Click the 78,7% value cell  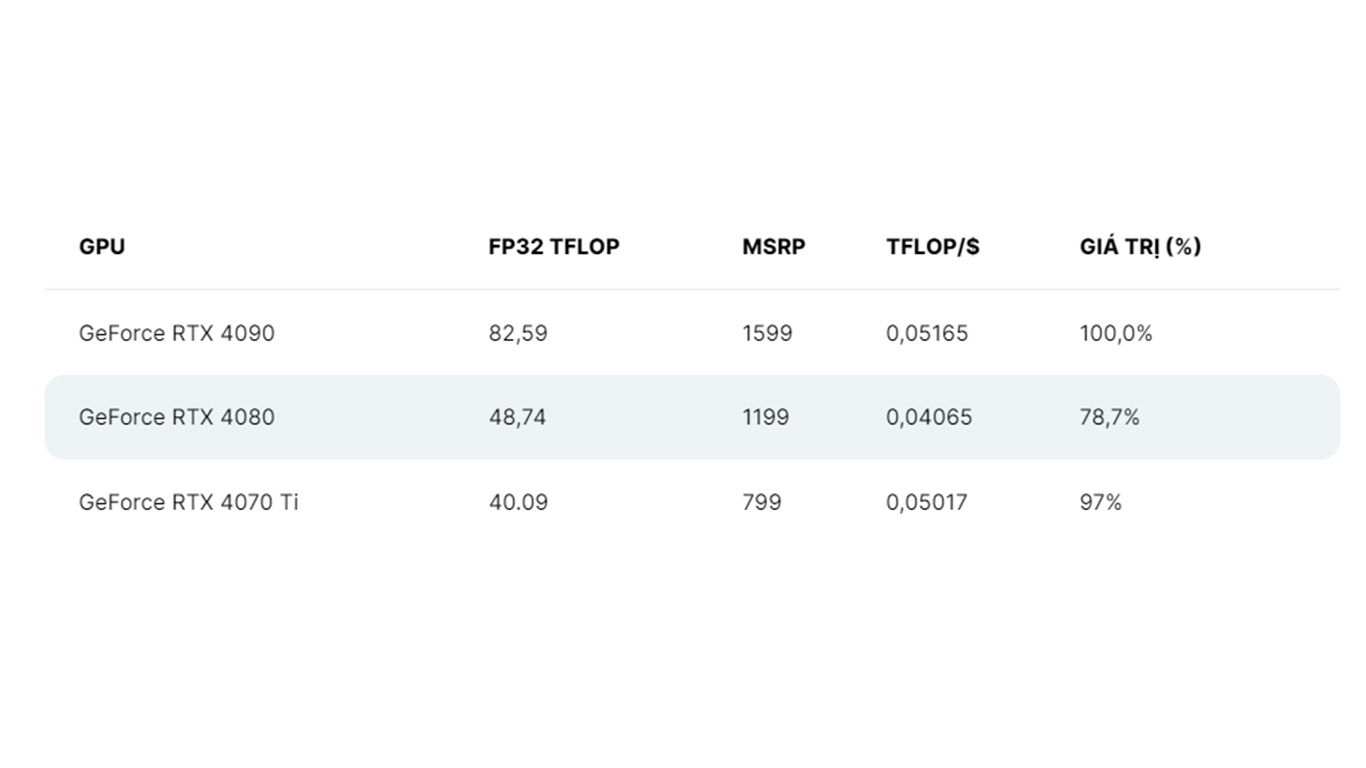point(1110,417)
